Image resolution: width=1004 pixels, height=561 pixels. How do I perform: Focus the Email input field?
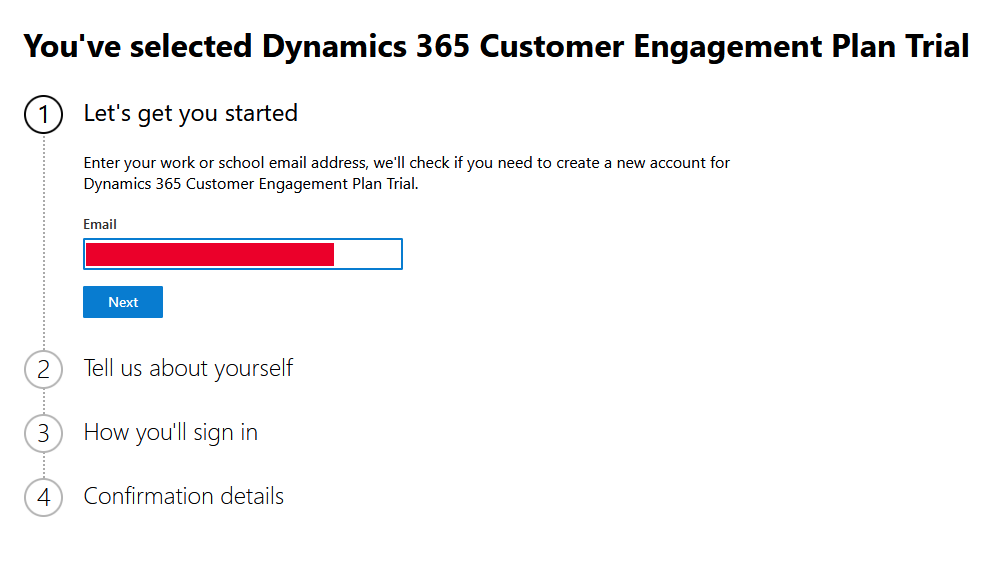tap(242, 254)
